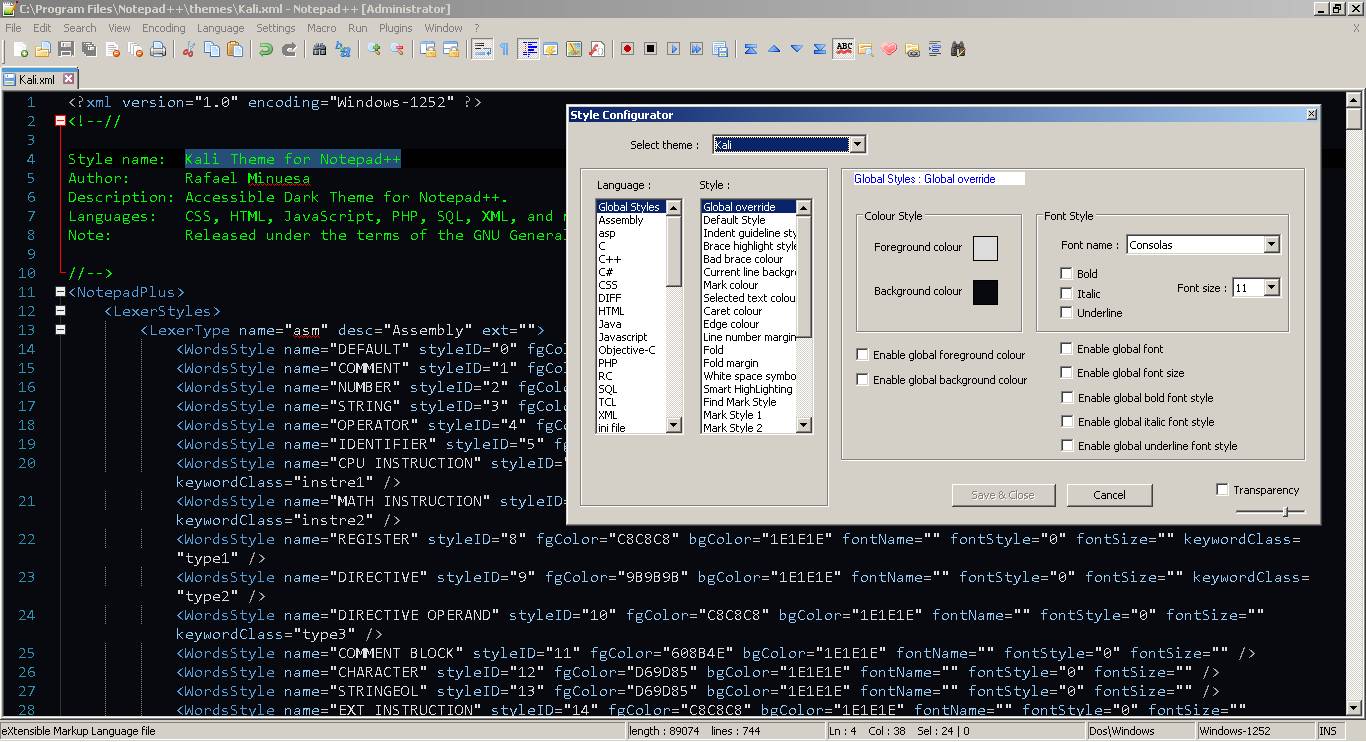Image resolution: width=1366 pixels, height=742 pixels.
Task: Click the New file toolbar icon
Action: point(20,49)
